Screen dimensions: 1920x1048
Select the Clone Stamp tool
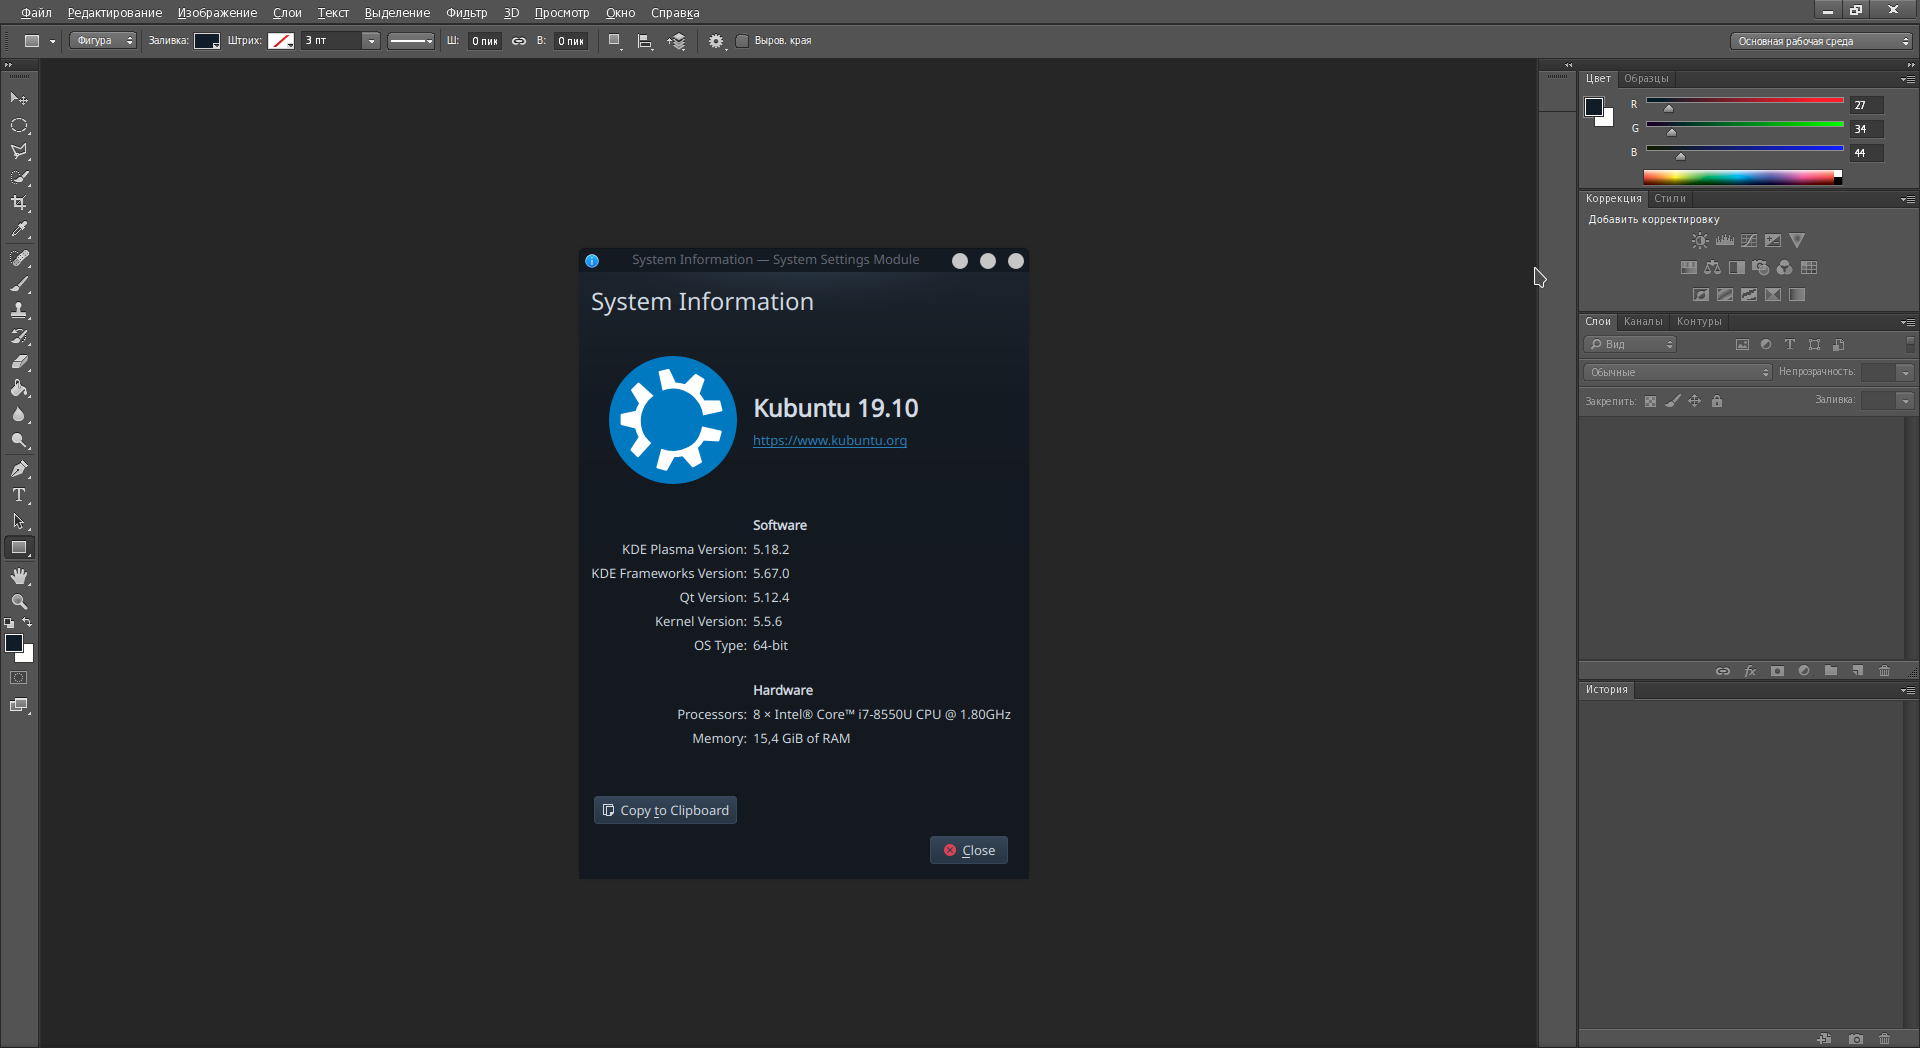tap(19, 310)
